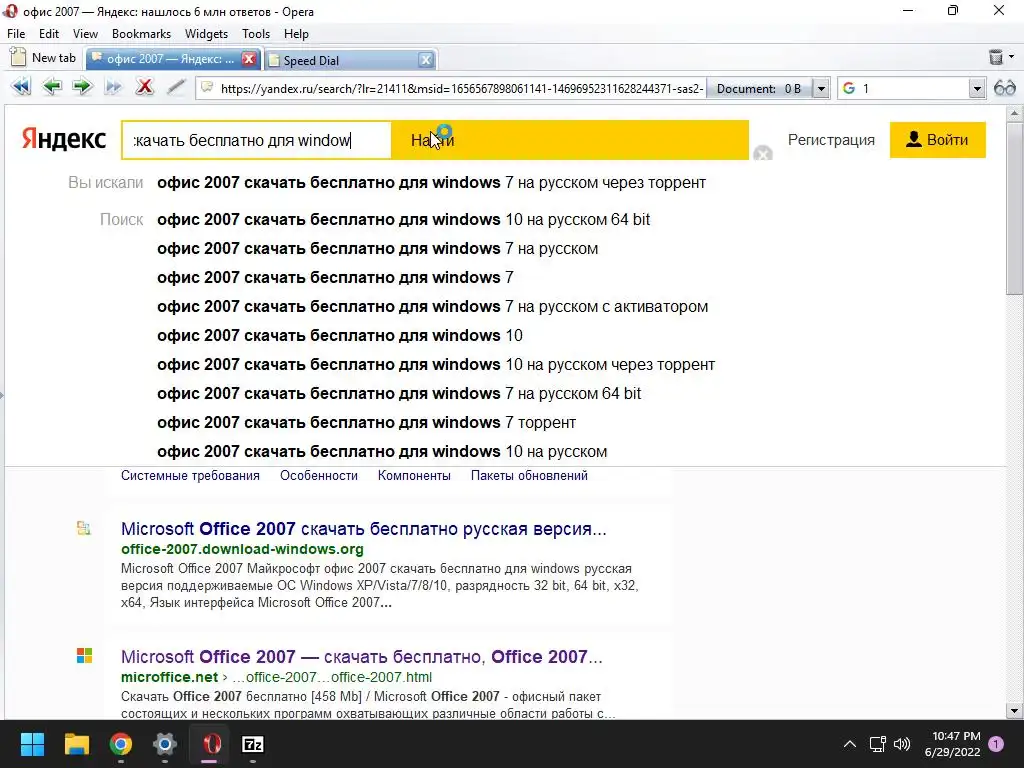The width and height of the screenshot is (1024, 768).
Task: Open the office-2007.download-windows.org URL link
Action: point(242,549)
